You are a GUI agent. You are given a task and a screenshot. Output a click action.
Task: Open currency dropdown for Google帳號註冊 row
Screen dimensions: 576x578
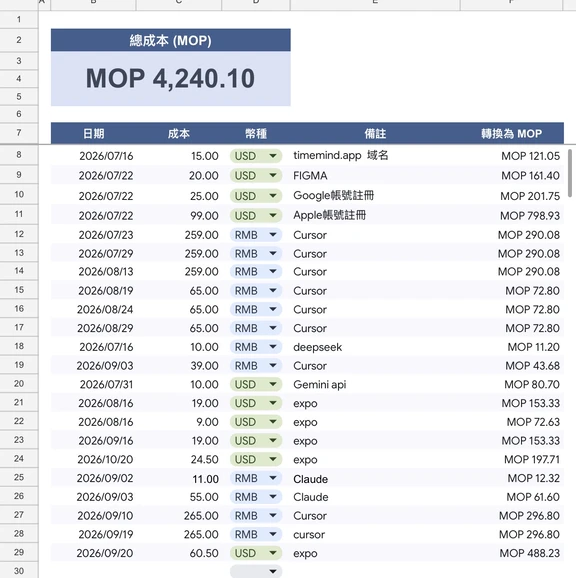[256, 196]
